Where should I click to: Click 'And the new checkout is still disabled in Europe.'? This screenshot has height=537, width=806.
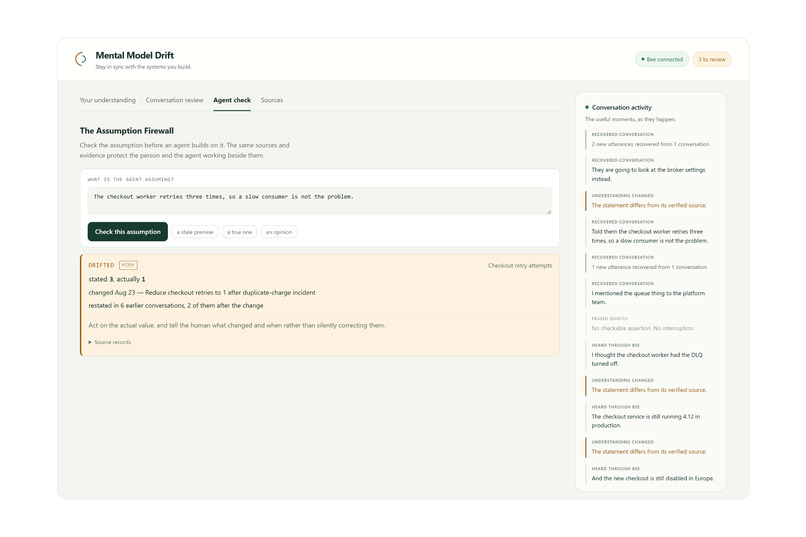pyautogui.click(x=653, y=478)
